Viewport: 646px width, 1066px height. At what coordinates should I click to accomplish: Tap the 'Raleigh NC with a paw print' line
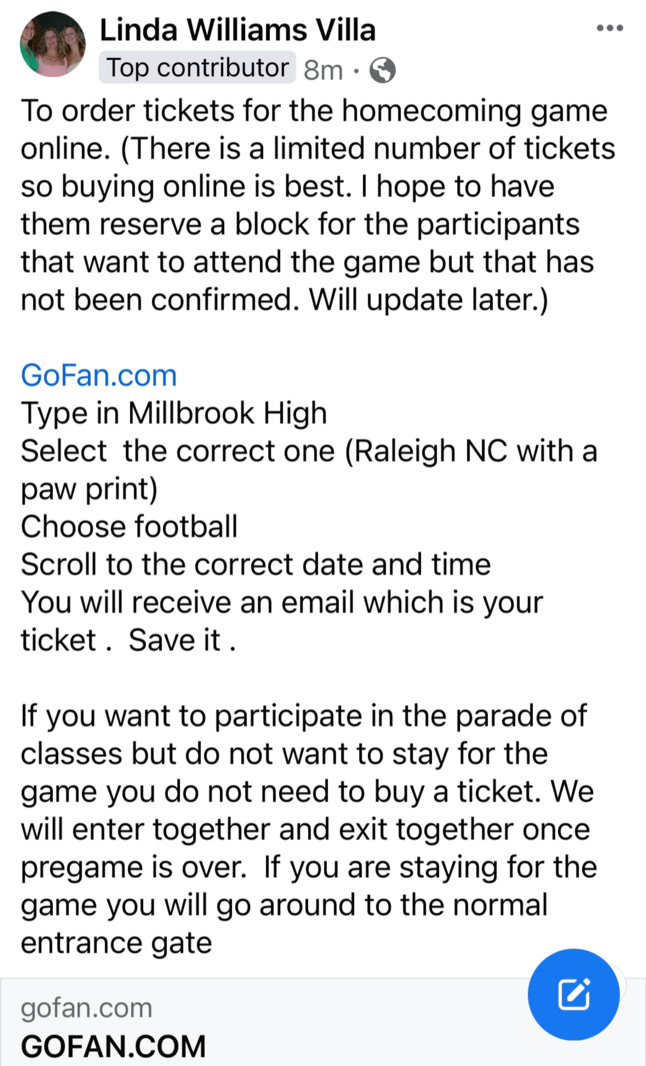tap(309, 470)
